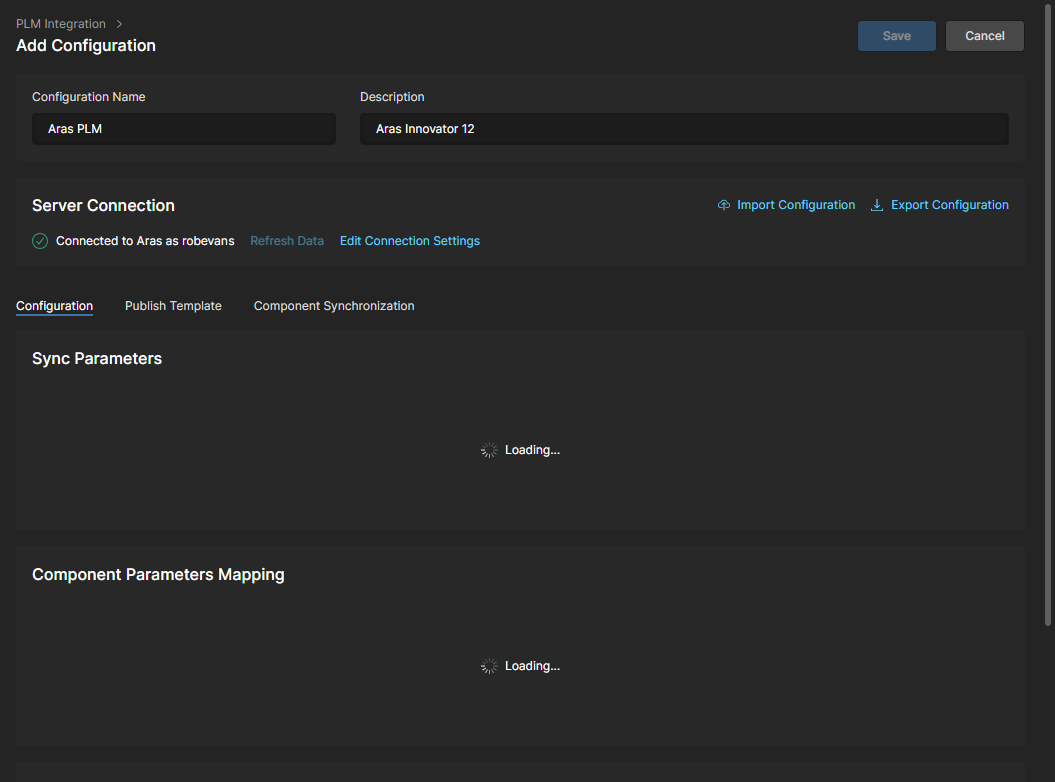1055x782 pixels.
Task: Select the Configuration tab
Action: point(55,306)
